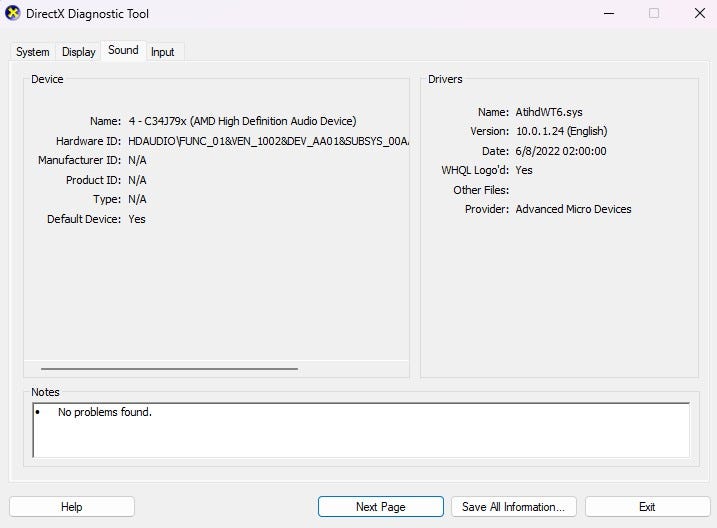Exit the diagnostic tool via Exit button

(647, 507)
